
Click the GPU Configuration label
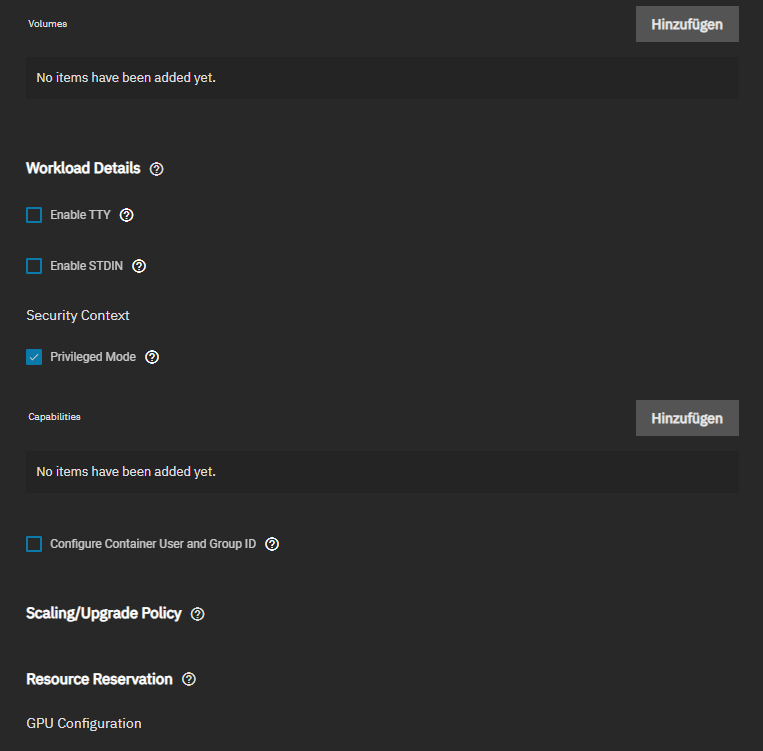coord(84,724)
